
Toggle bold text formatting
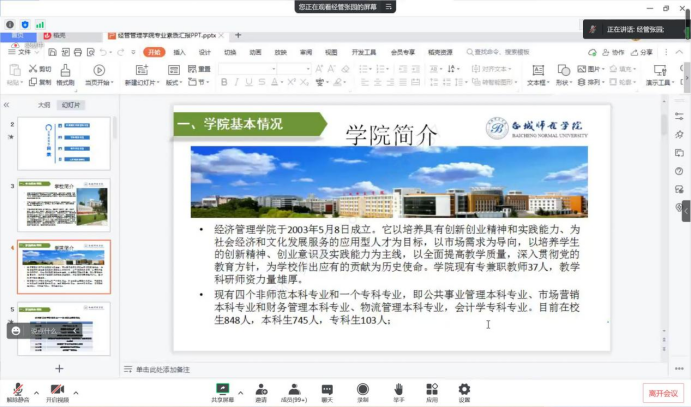224,82
